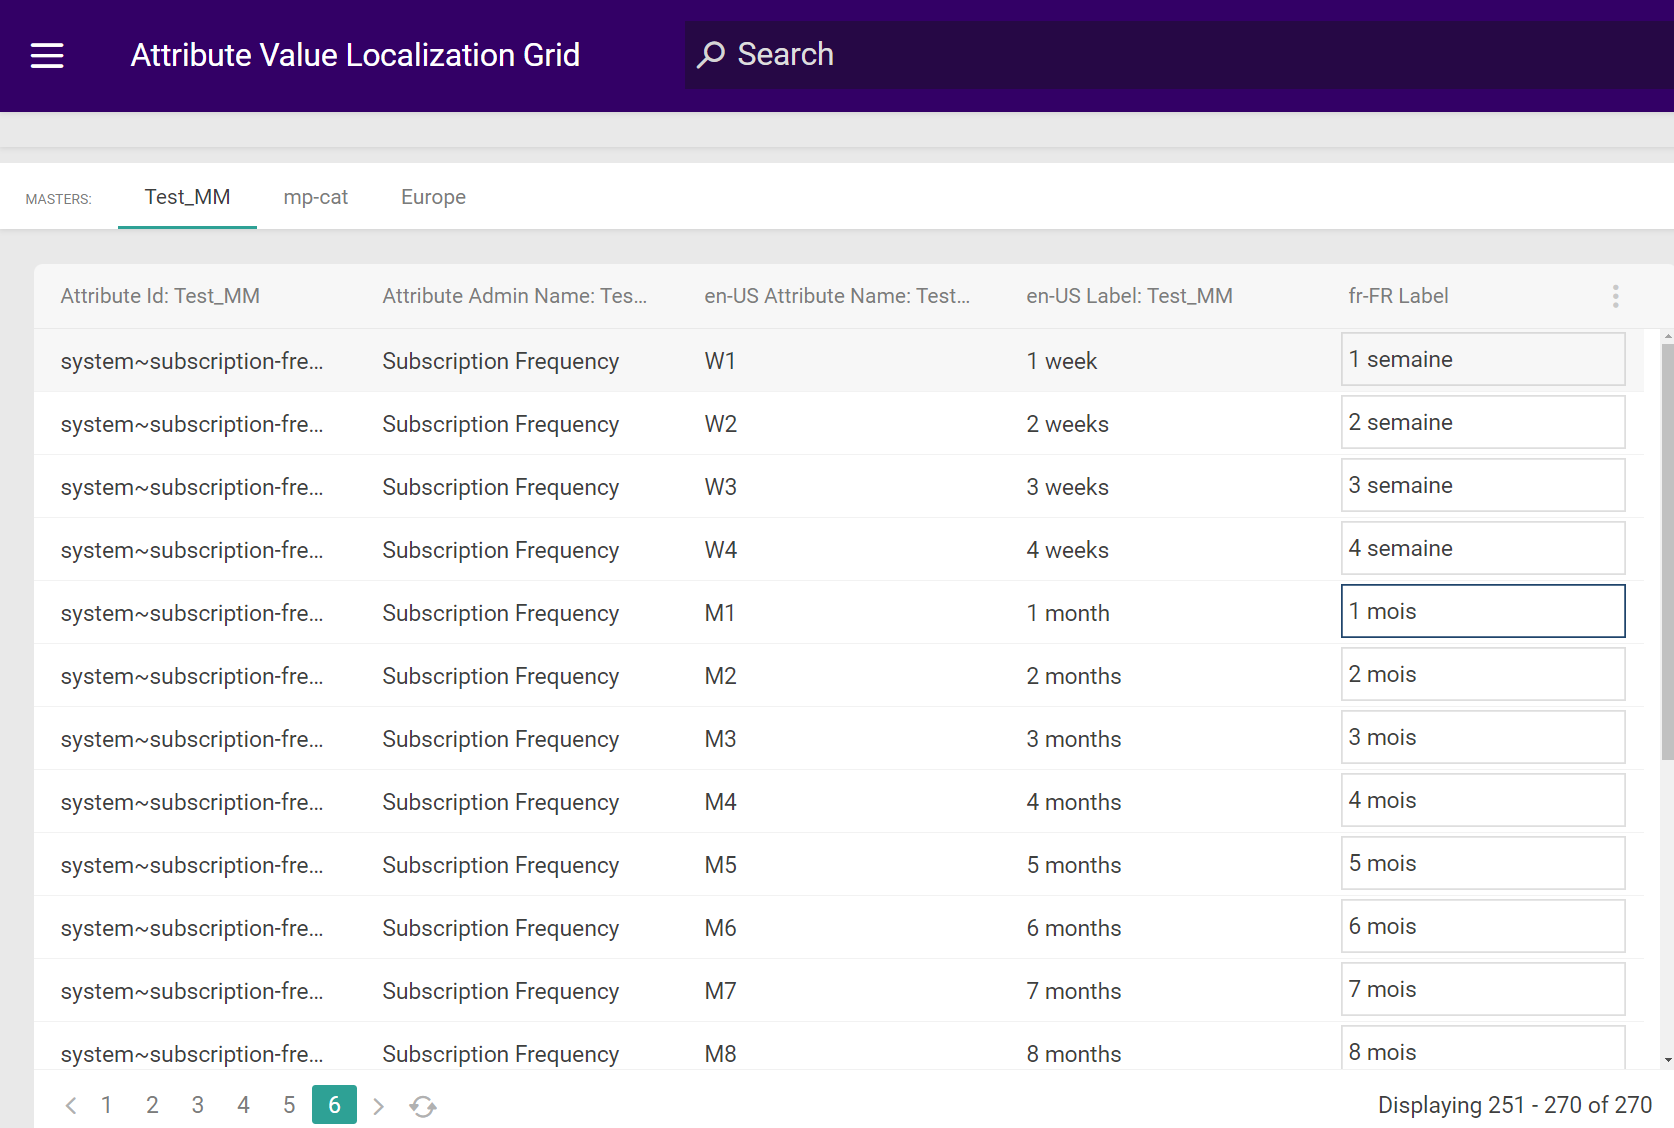Select the W1 attribute name cell
1674x1128 pixels.
(720, 361)
